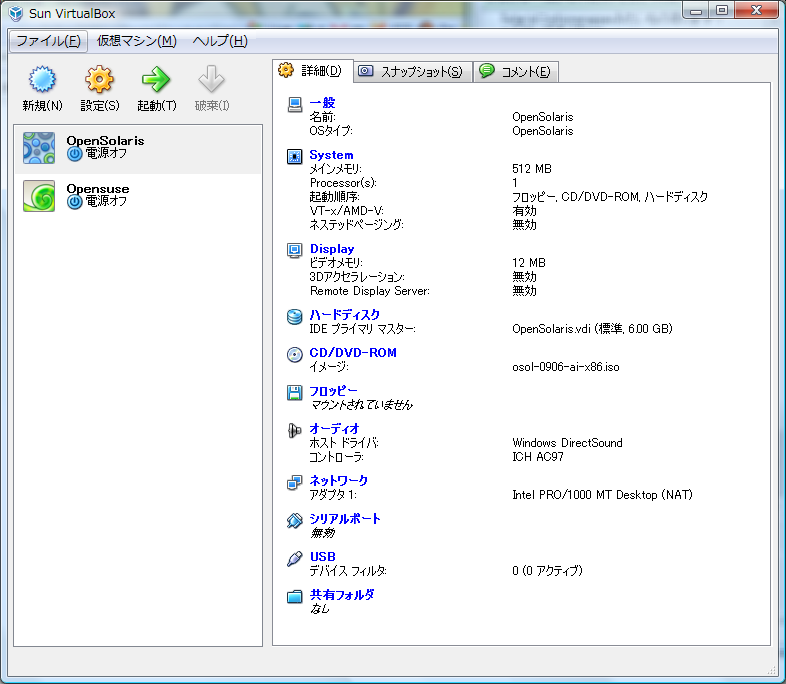
Task: Maximize the Sun VirtualBox window
Action: 722,11
